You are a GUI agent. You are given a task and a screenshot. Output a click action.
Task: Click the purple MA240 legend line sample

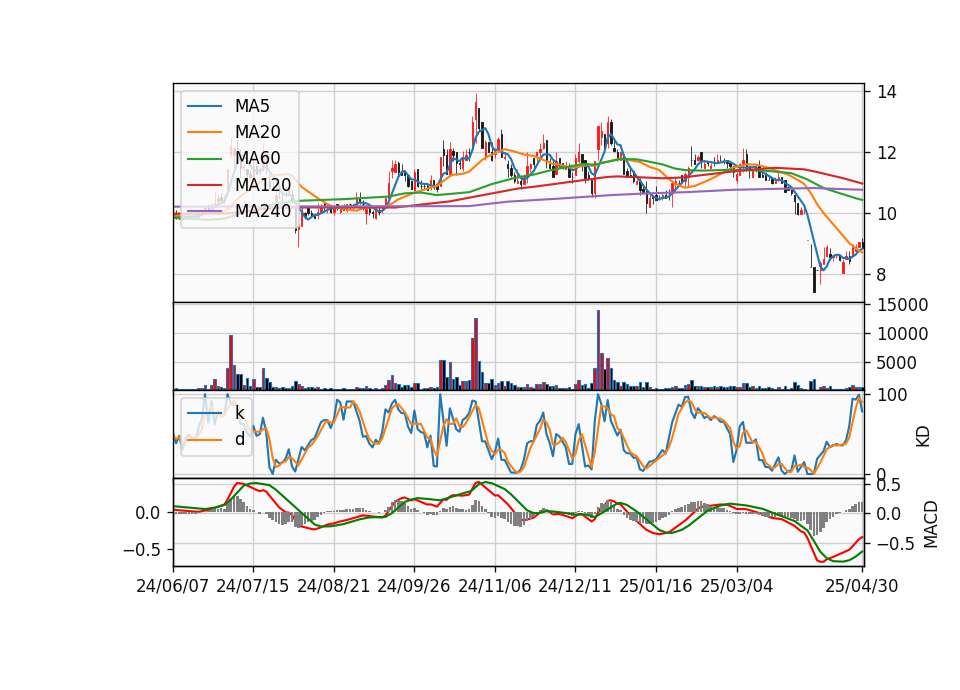tap(204, 211)
